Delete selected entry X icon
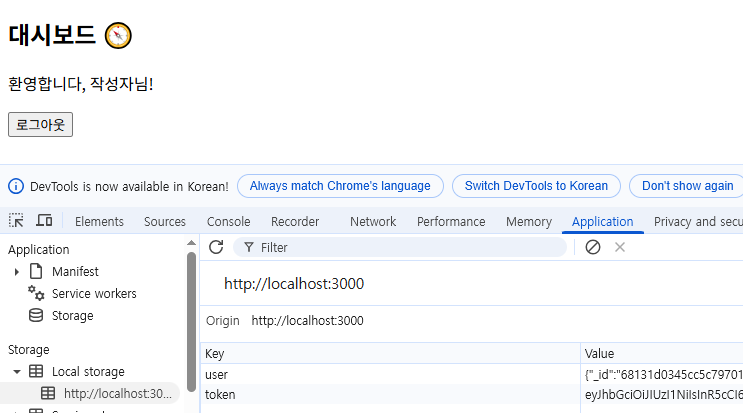Image resolution: width=743 pixels, height=413 pixels. point(620,247)
